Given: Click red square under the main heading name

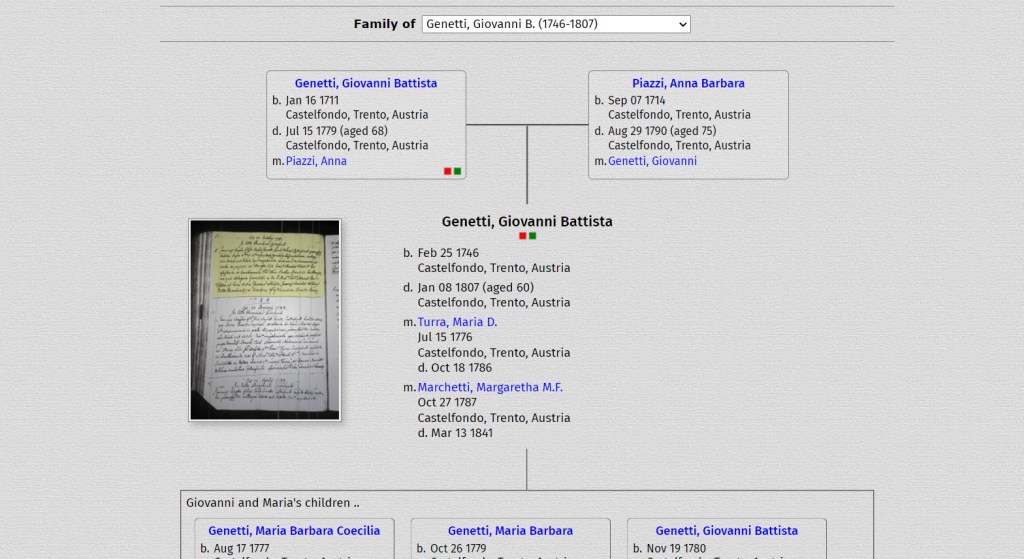Looking at the screenshot, I should click(522, 236).
